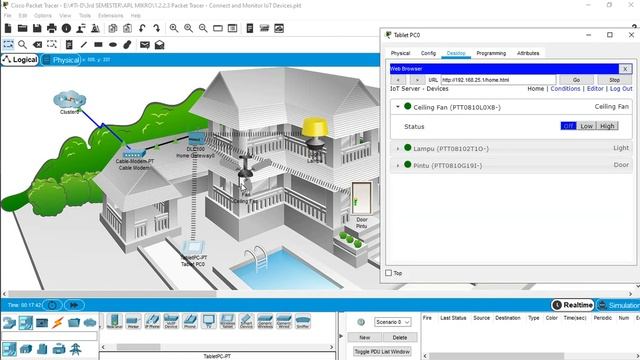Select the Inspect magnifier tool
This screenshot has width=640, height=360.
22,44
